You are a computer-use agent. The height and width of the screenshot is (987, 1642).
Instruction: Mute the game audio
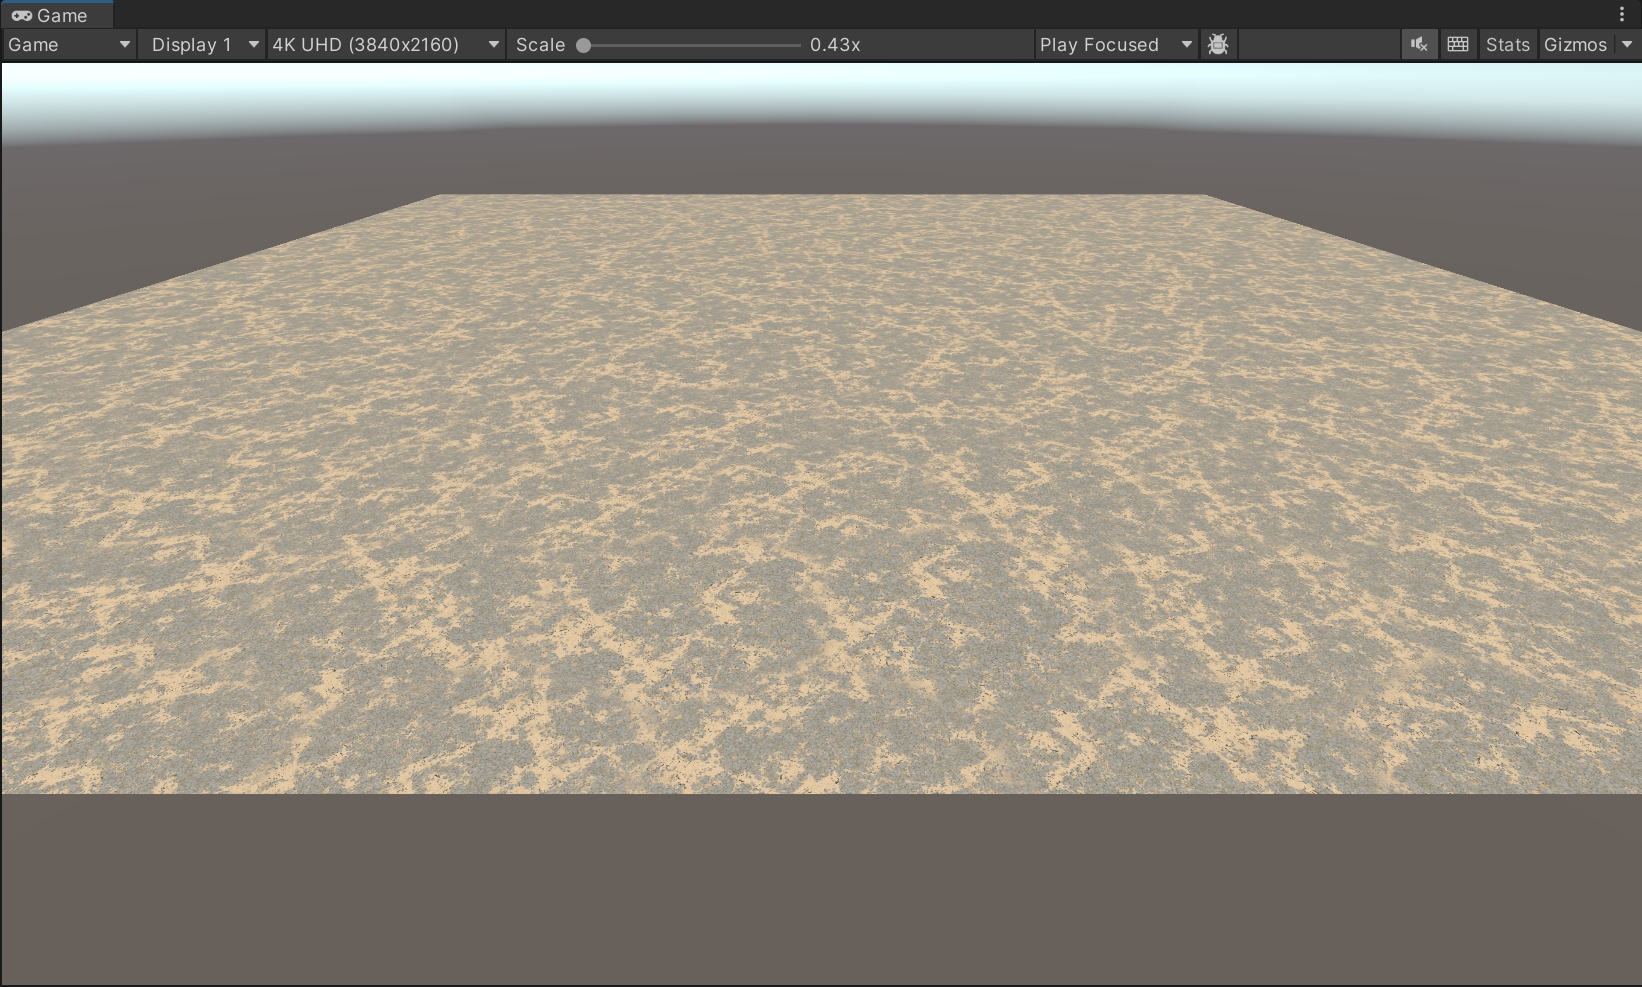pyautogui.click(x=1418, y=45)
